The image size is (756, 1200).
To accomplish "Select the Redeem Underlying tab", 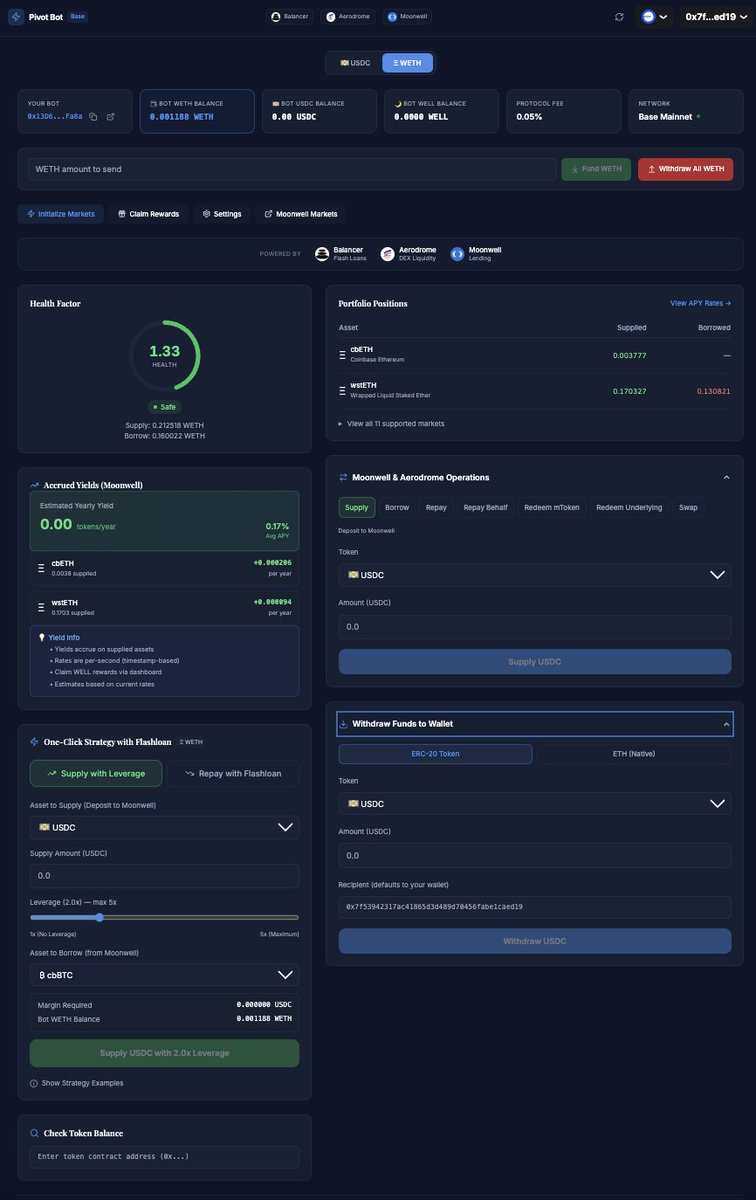I will pos(629,507).
